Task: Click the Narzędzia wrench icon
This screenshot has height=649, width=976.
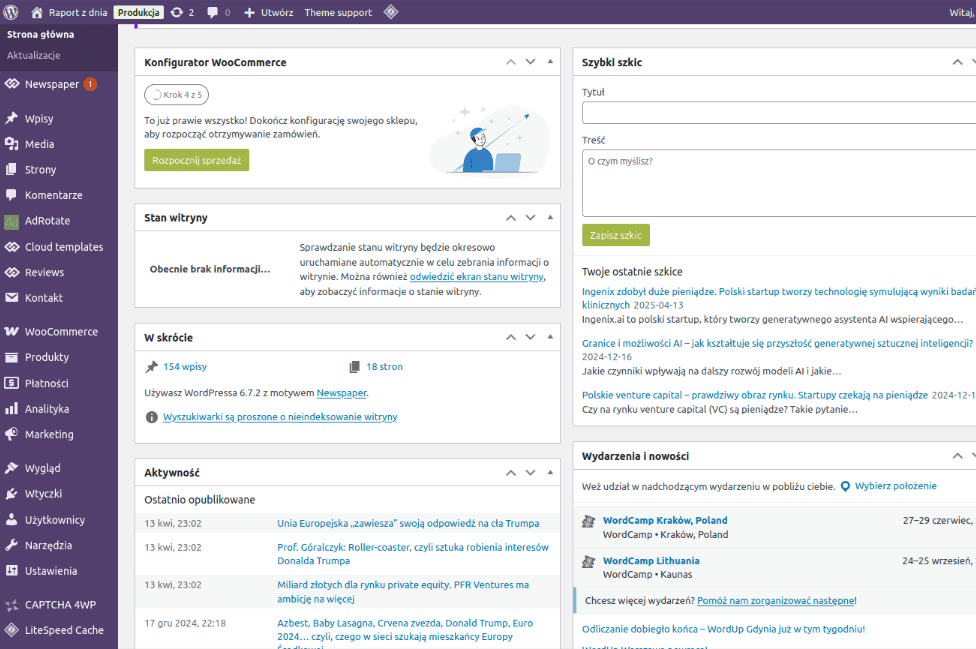Action: 12,545
